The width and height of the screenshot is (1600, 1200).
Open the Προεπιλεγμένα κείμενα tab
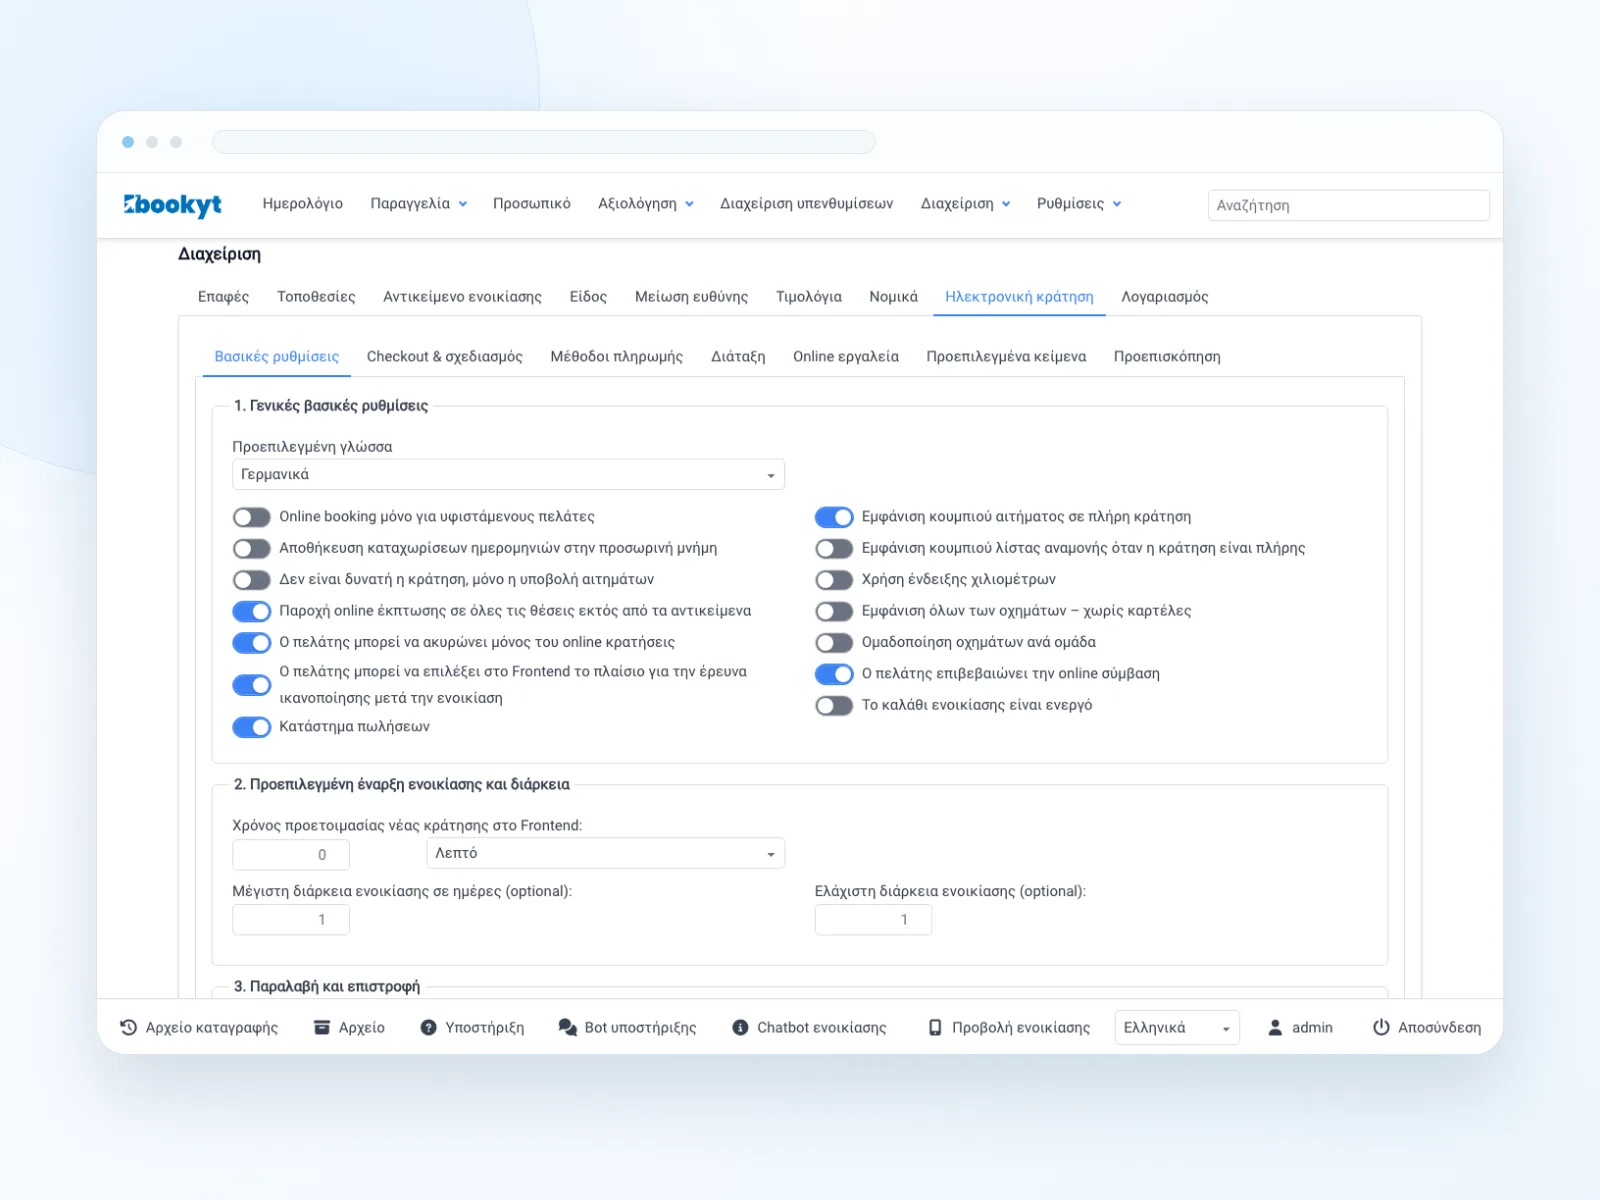(x=1006, y=357)
